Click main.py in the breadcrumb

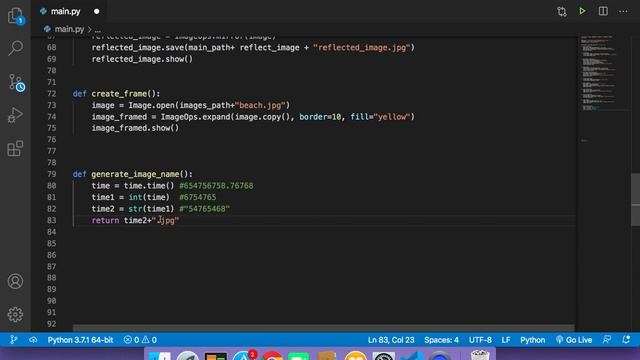(x=69, y=29)
